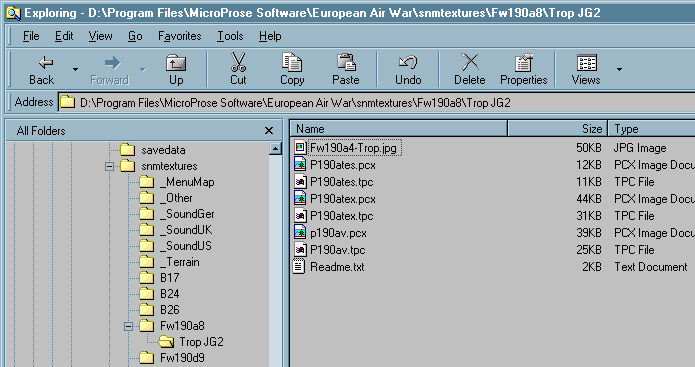
Task: Open the View menu
Action: [100, 36]
